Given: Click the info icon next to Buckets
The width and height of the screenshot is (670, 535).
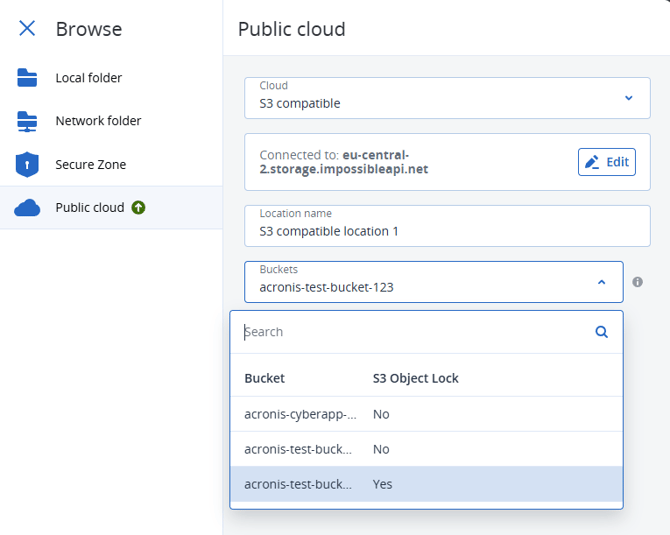Looking at the screenshot, I should [x=638, y=282].
